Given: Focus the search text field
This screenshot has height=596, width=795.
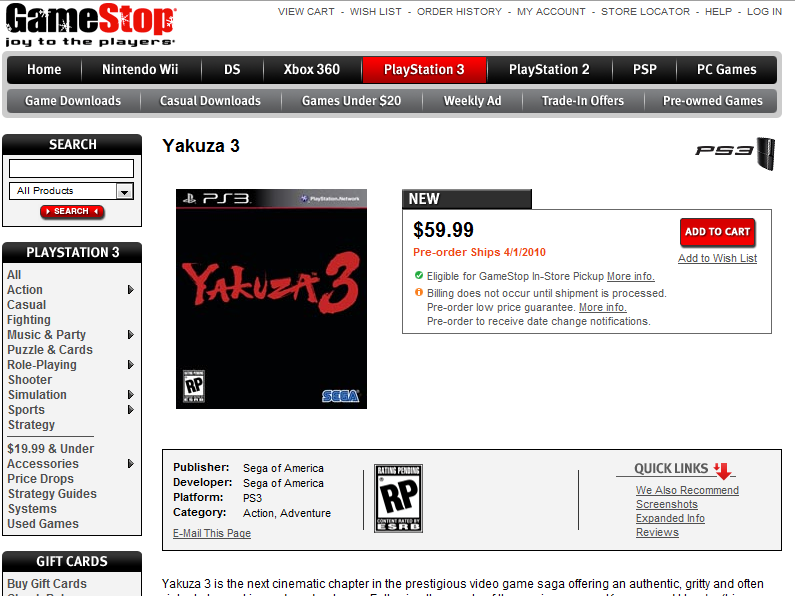Looking at the screenshot, I should tap(71, 168).
